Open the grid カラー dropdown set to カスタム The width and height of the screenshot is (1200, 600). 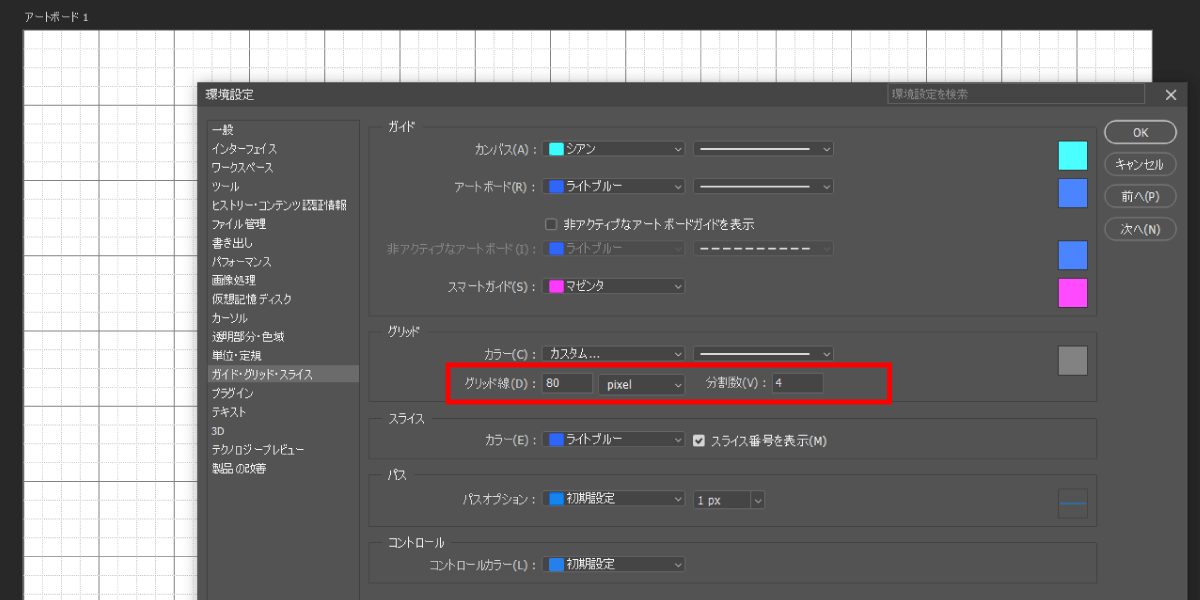pyautogui.click(x=614, y=354)
